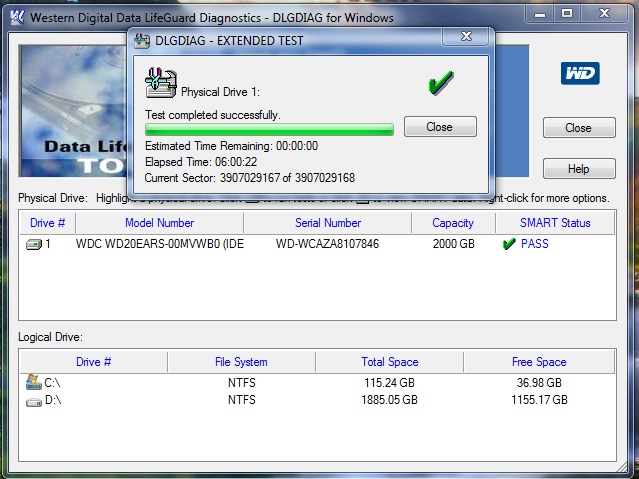Image resolution: width=639 pixels, height=479 pixels.
Task: Click 'Test completed successfully.' message
Action: (213, 115)
